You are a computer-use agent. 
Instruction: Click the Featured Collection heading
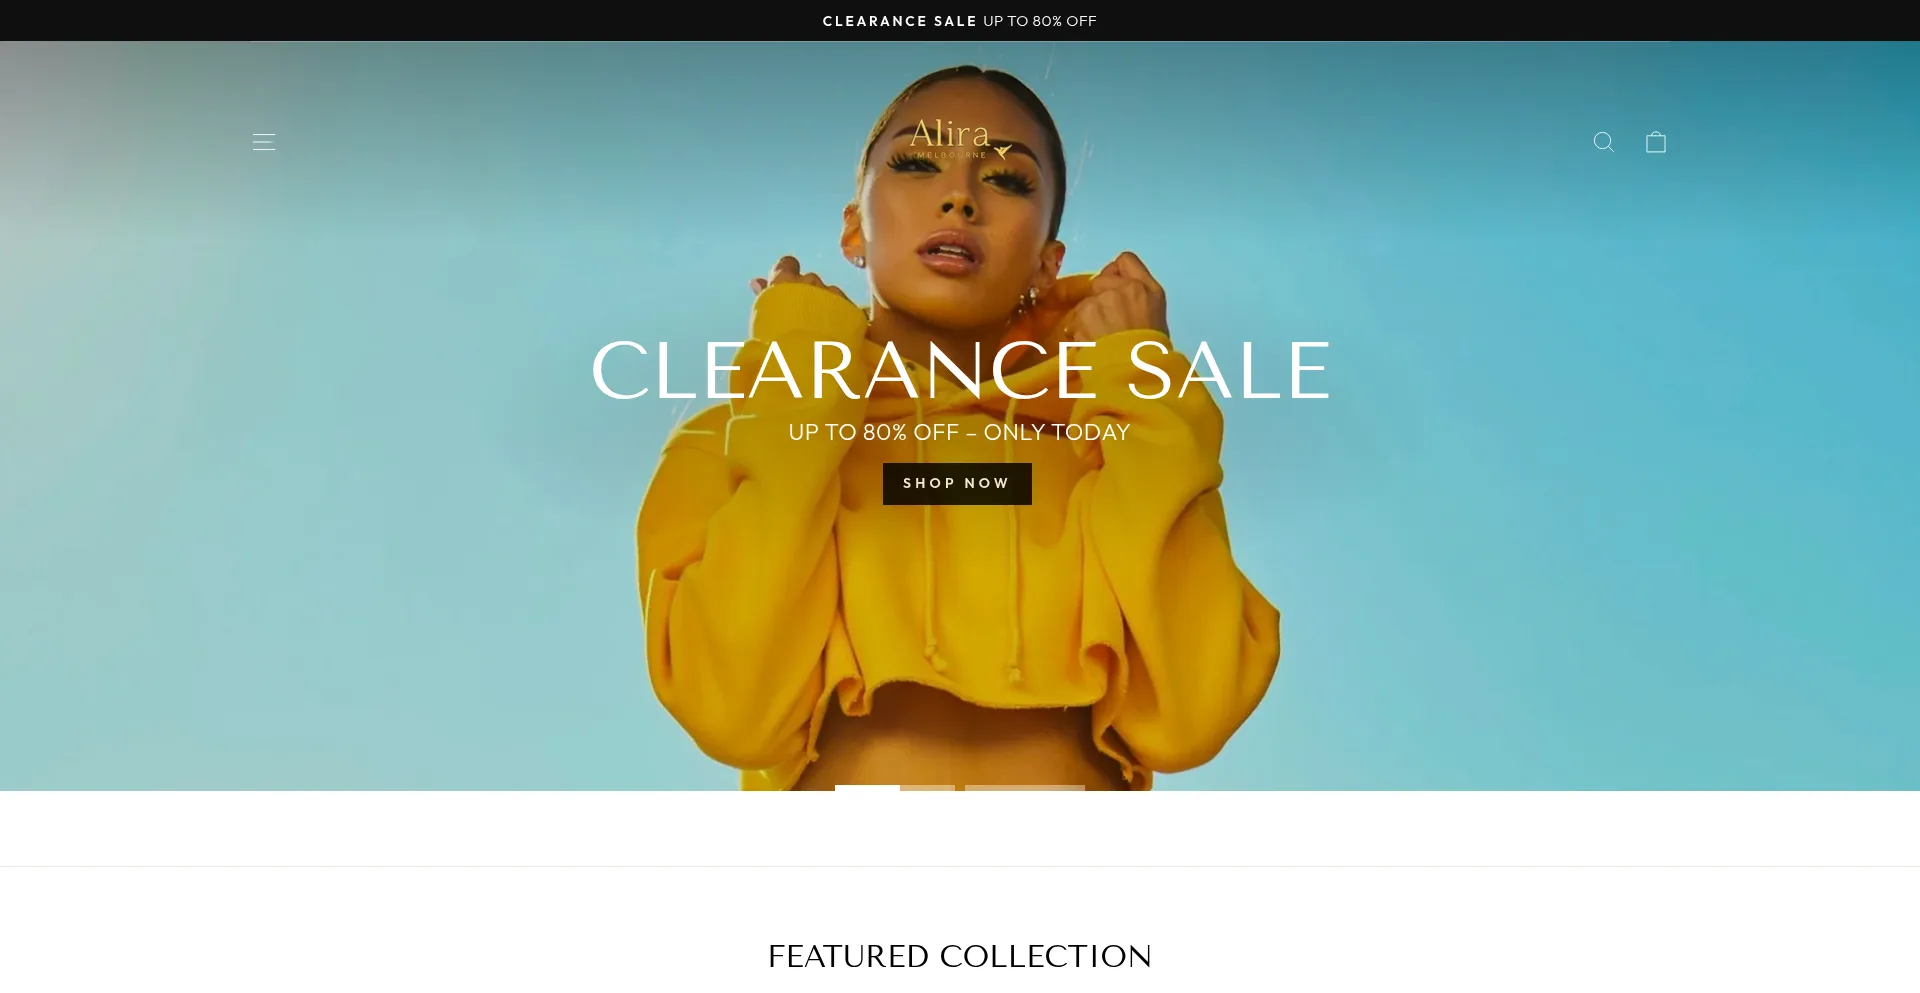pyautogui.click(x=960, y=956)
